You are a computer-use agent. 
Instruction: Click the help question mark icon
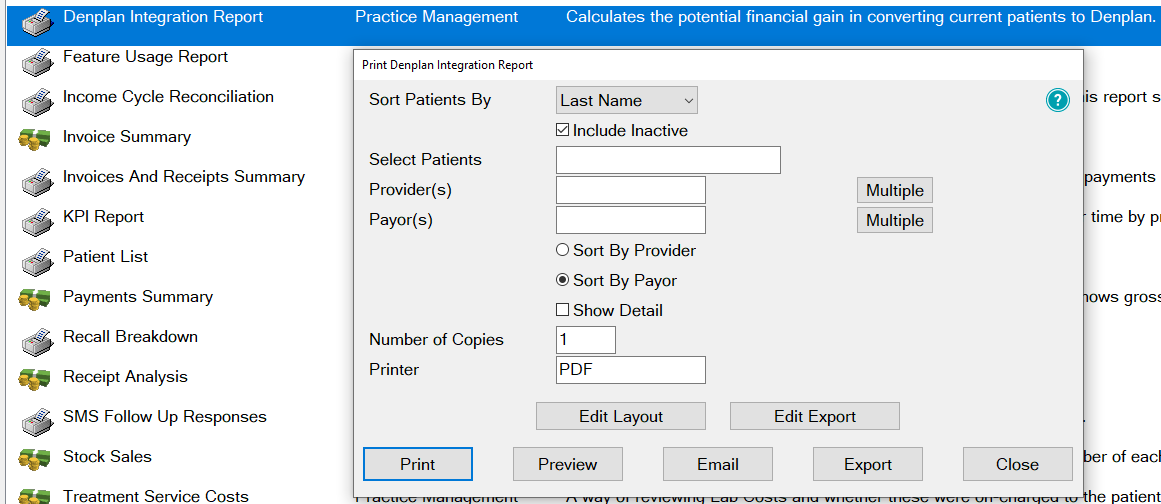[x=1057, y=100]
